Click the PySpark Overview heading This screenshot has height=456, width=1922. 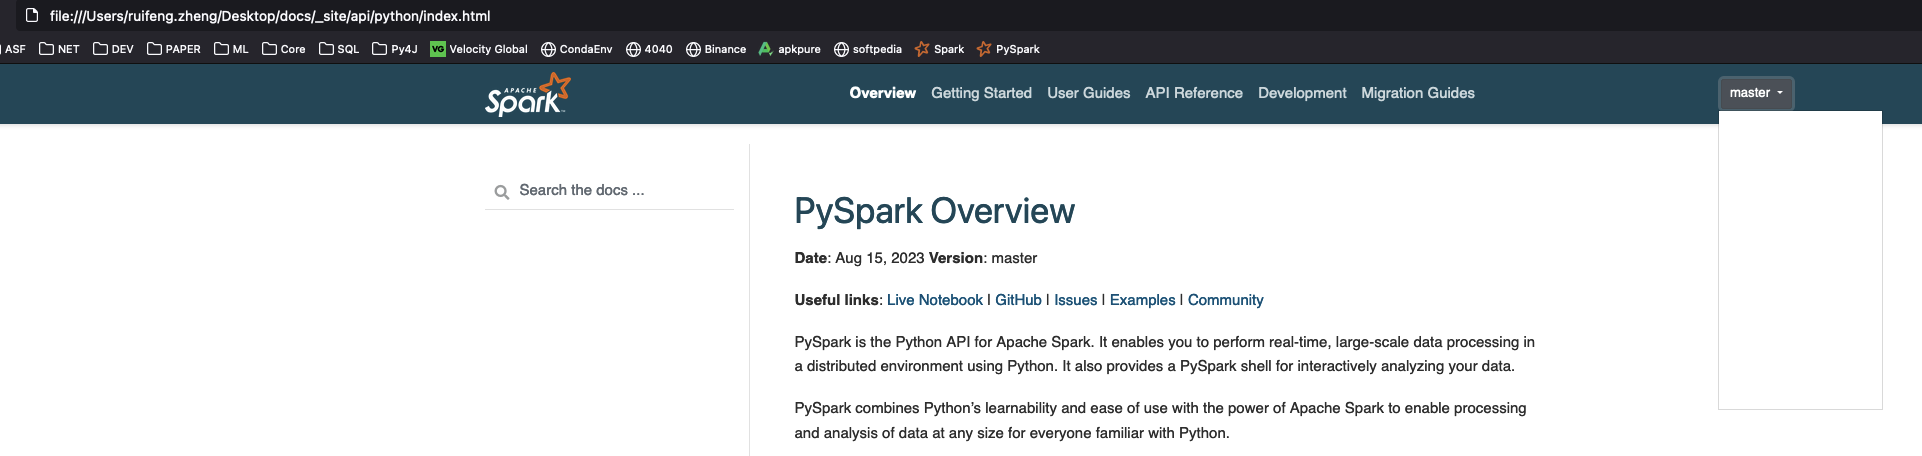pyautogui.click(x=934, y=211)
